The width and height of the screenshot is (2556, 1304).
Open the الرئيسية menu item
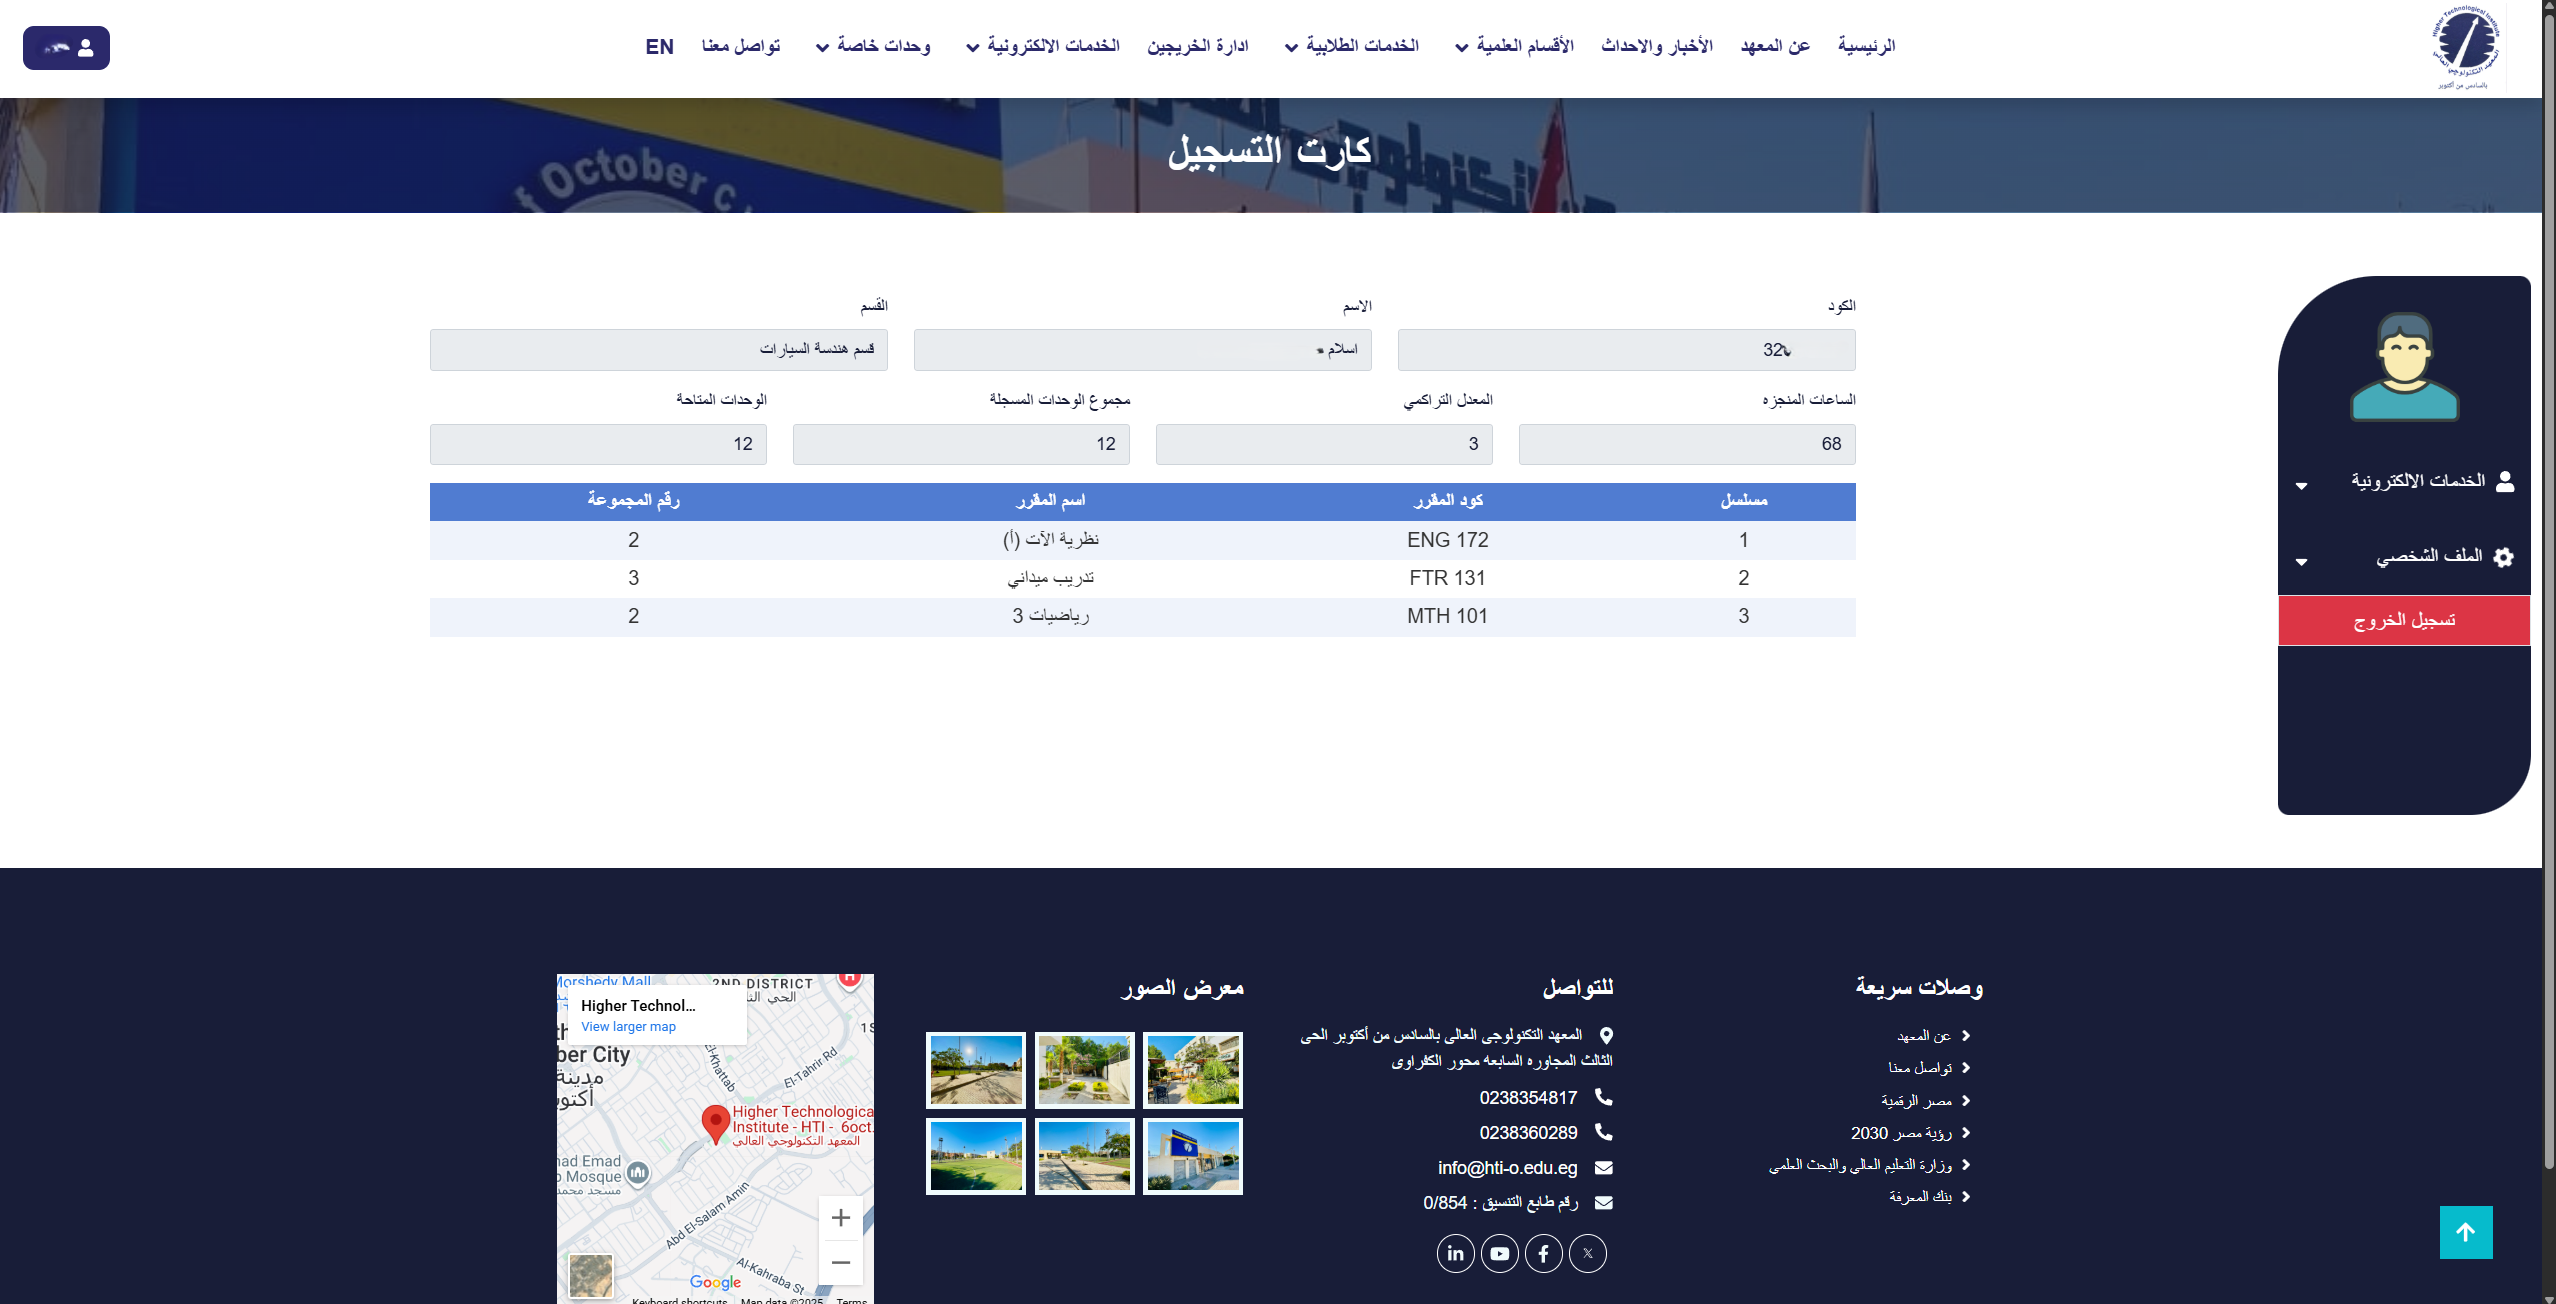(x=1866, y=46)
